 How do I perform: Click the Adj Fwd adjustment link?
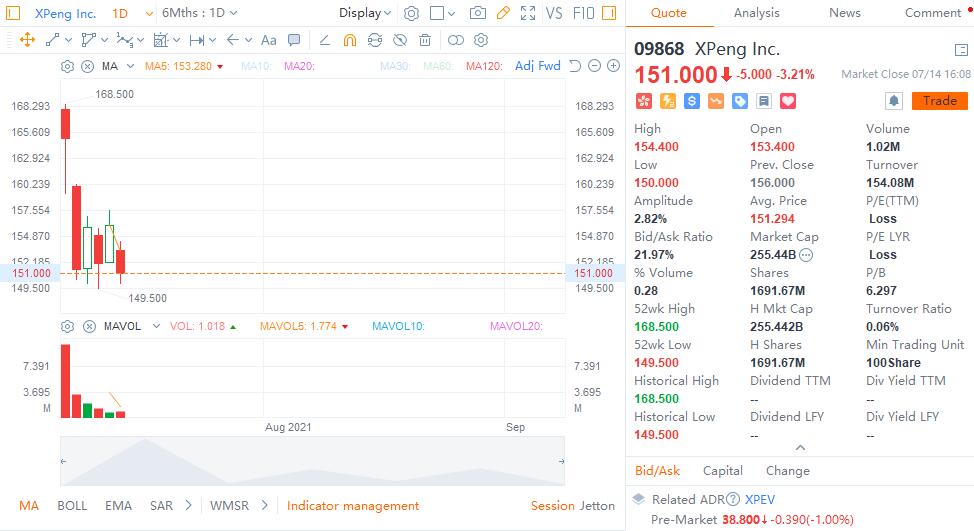(x=537, y=66)
